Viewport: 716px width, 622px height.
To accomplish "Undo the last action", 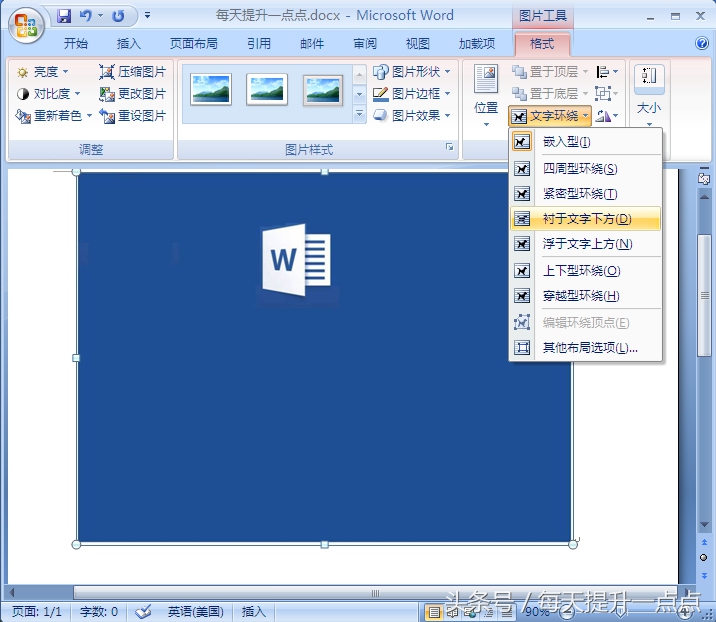I will [x=86, y=16].
